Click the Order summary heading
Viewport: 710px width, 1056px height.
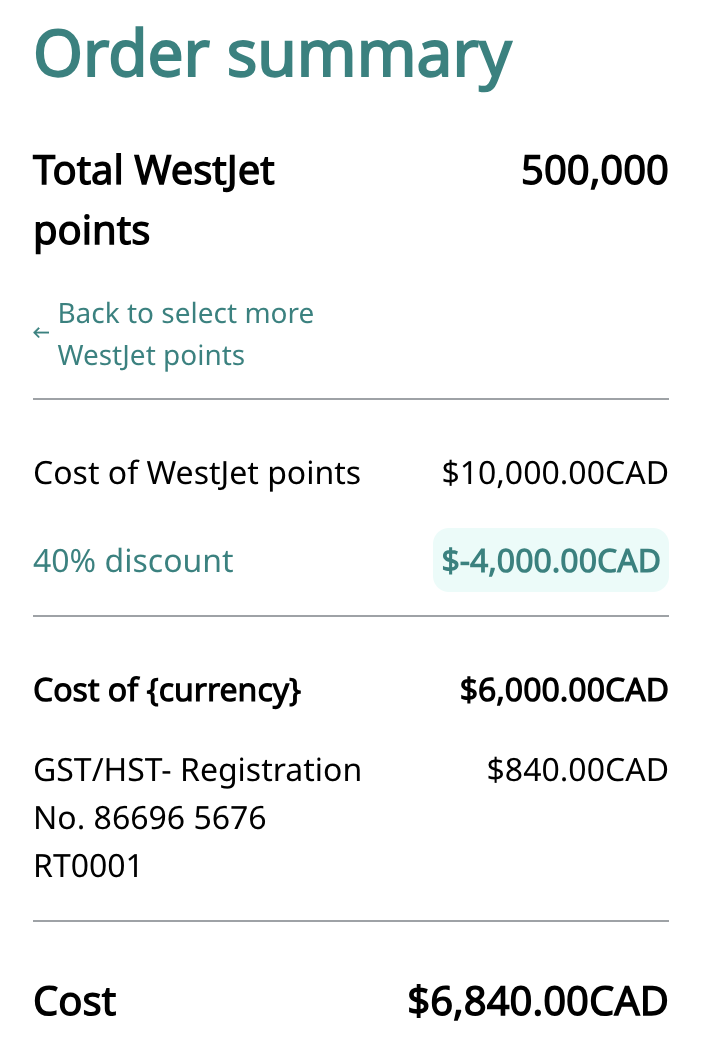pyautogui.click(x=272, y=53)
